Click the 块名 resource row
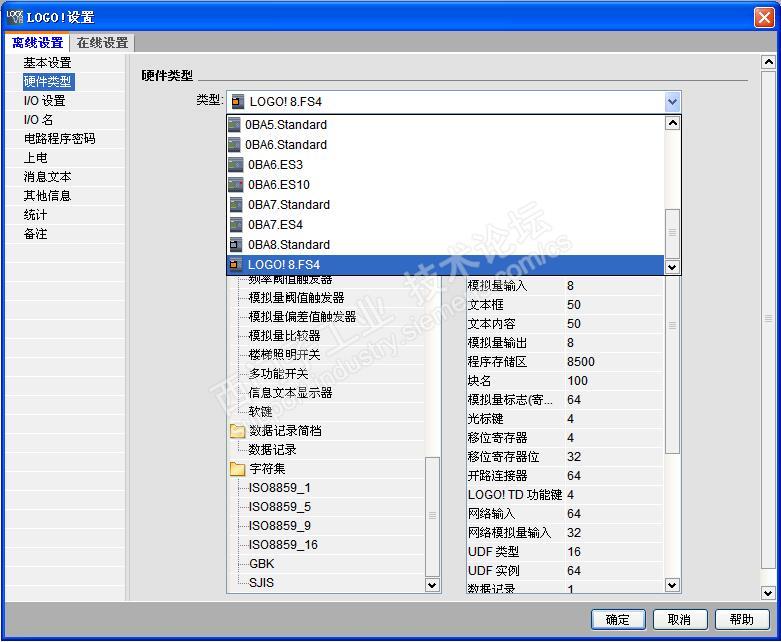Image resolution: width=781 pixels, height=642 pixels. 565,381
